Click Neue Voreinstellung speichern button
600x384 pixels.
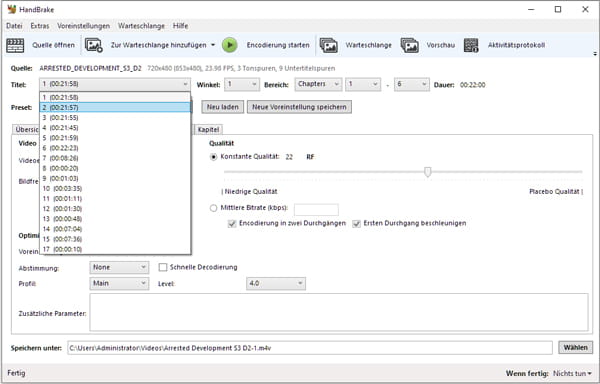299,107
